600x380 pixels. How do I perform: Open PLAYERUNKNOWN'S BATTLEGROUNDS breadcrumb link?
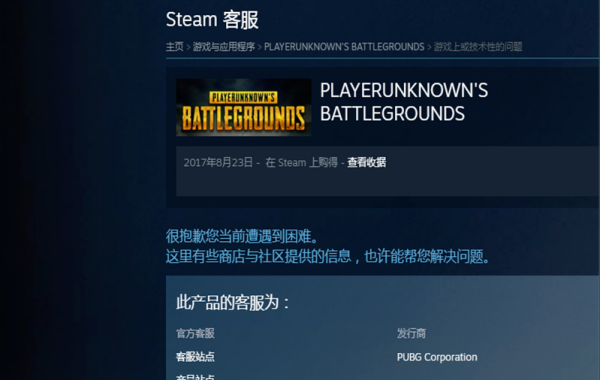pyautogui.click(x=344, y=47)
